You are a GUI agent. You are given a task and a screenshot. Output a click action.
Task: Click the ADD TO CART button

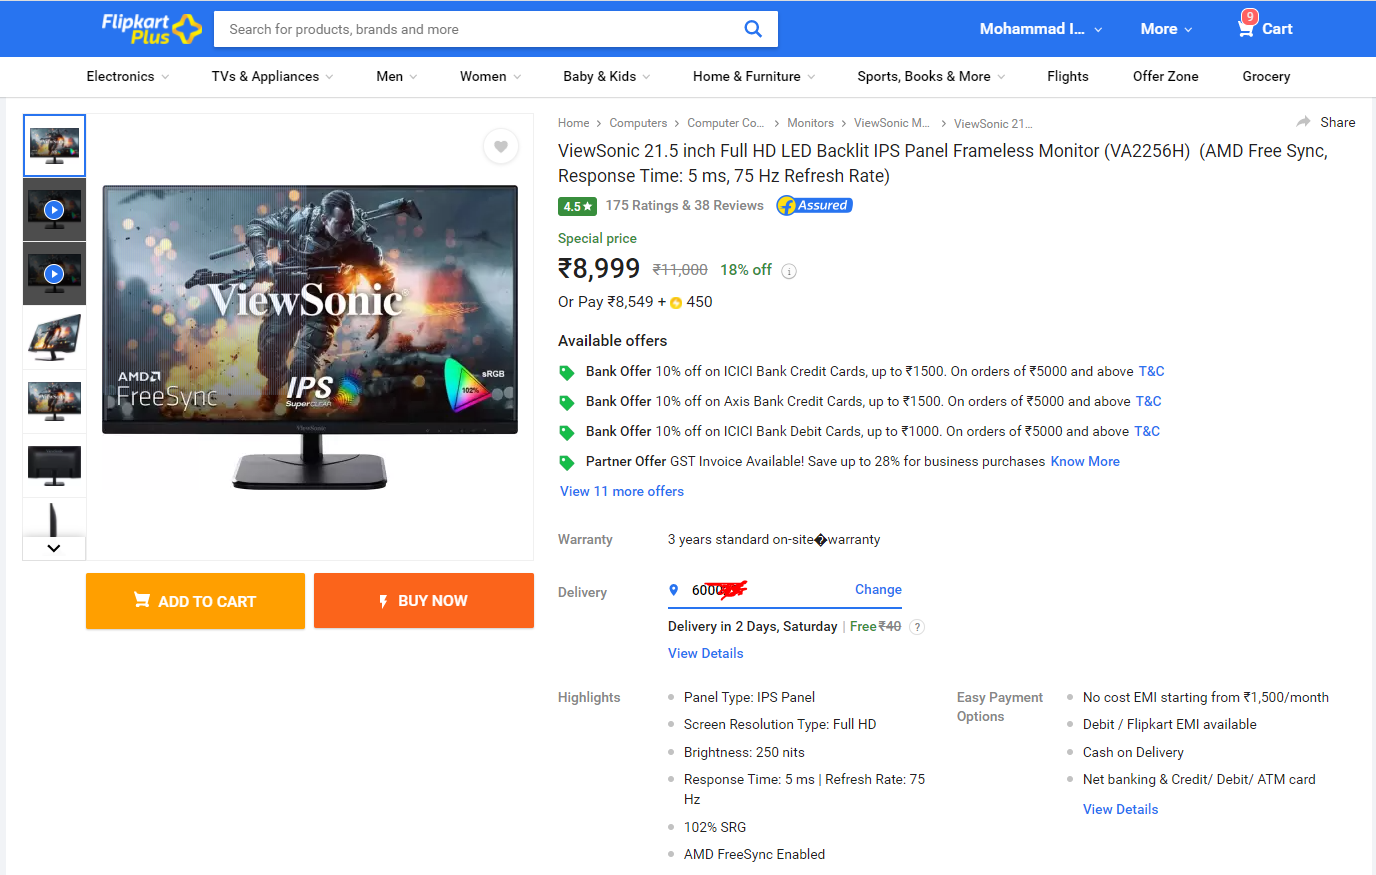pos(195,601)
